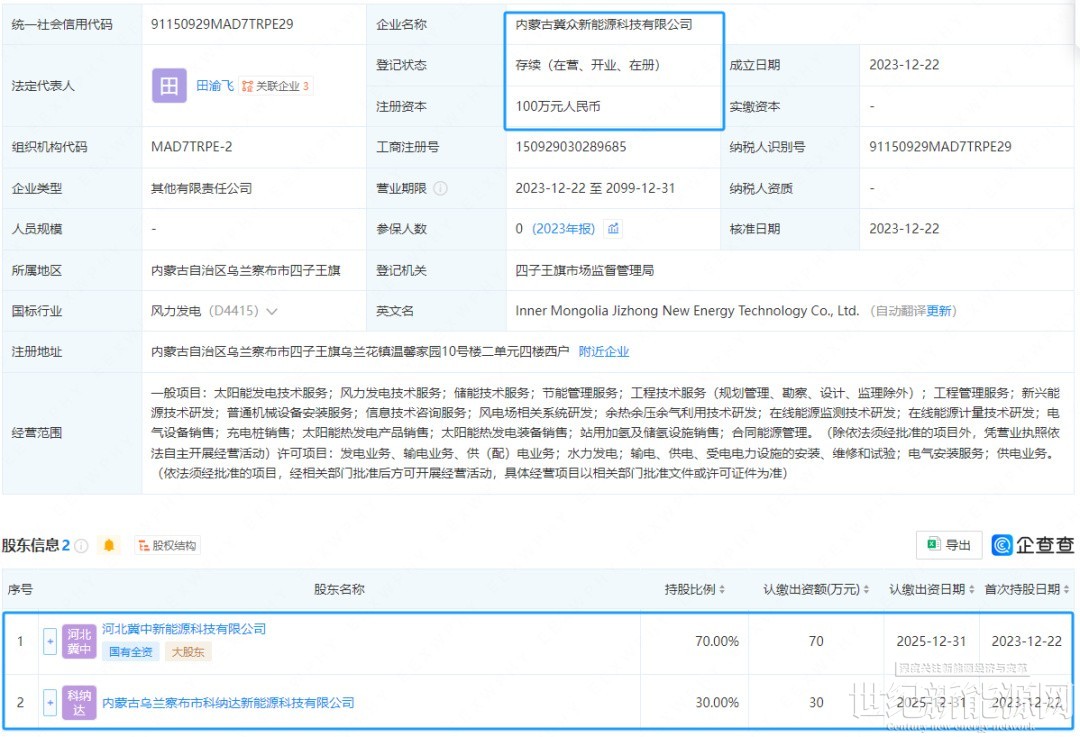Click info icon beside 股东信息 heading
This screenshot has height=737, width=1080.
point(81,546)
